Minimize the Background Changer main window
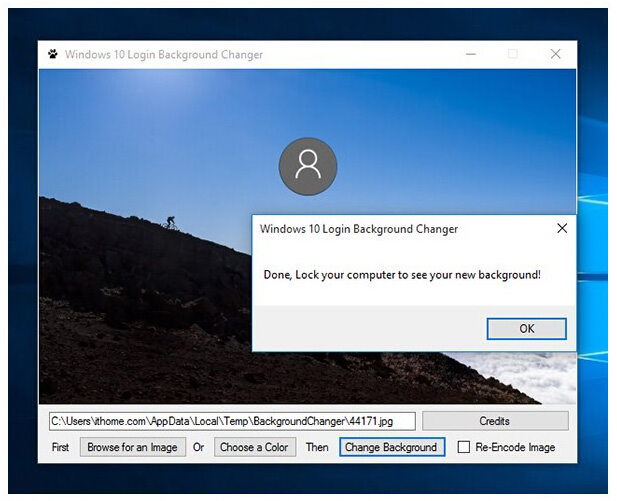 click(471, 54)
